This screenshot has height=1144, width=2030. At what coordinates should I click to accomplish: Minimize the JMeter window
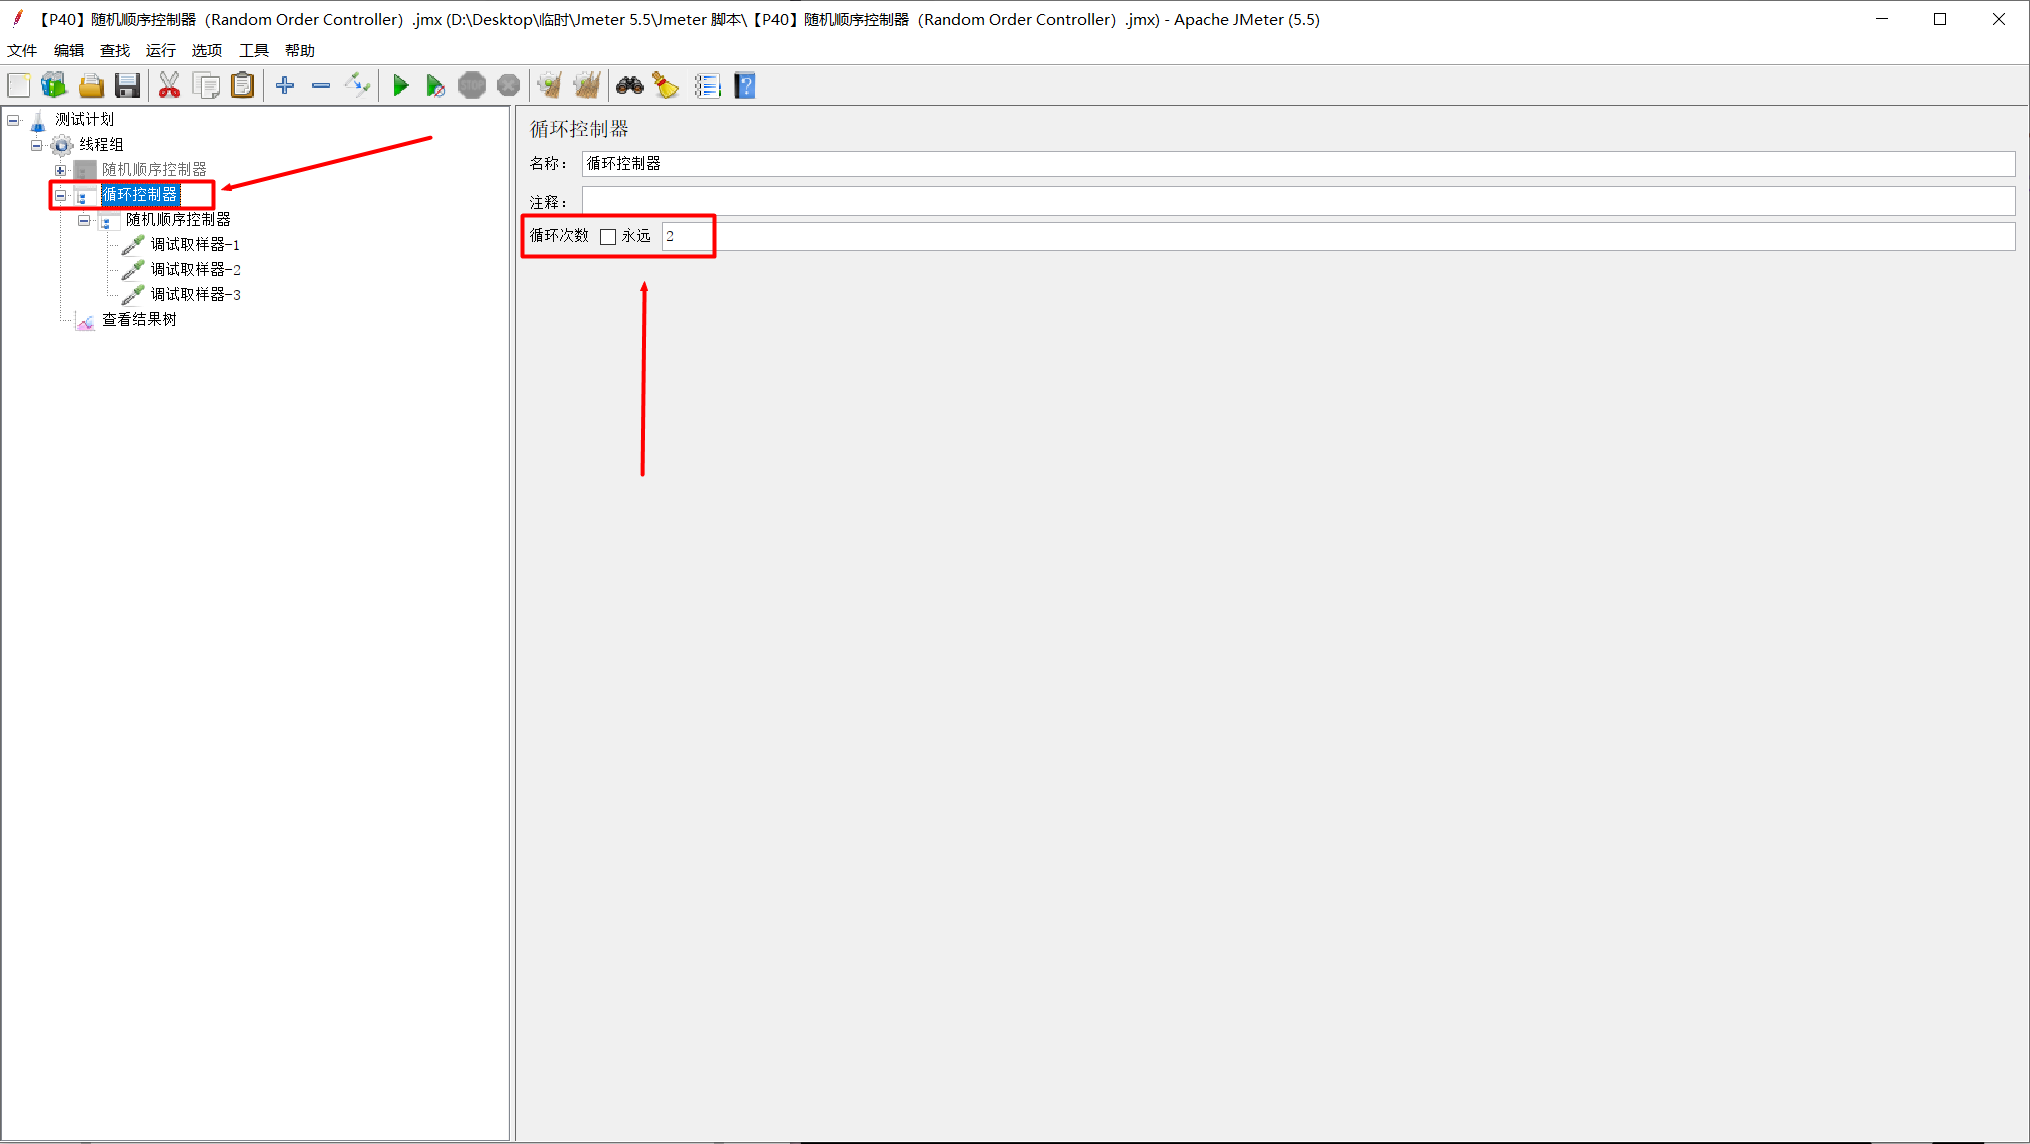coord(1882,19)
